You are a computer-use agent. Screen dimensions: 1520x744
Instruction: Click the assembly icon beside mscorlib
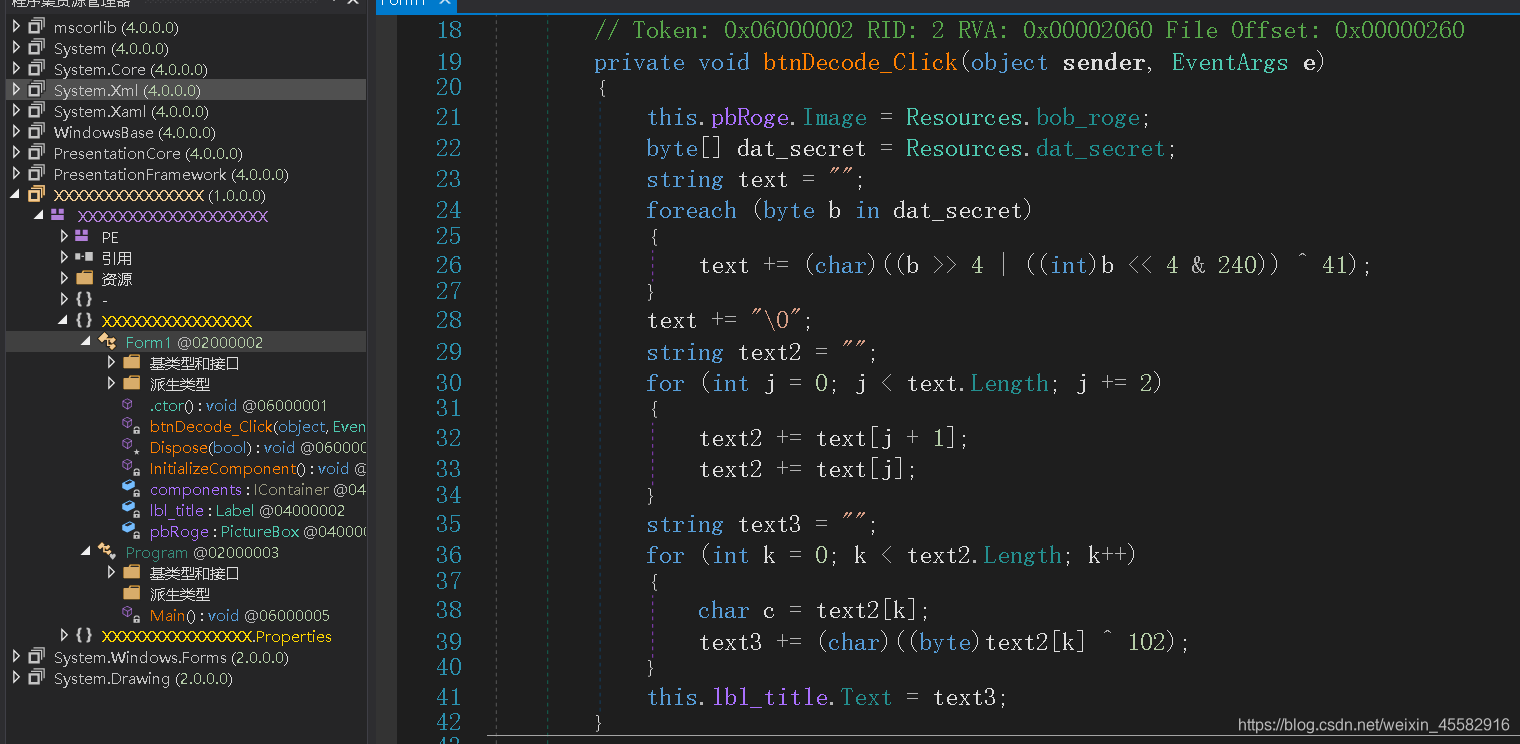(x=37, y=27)
